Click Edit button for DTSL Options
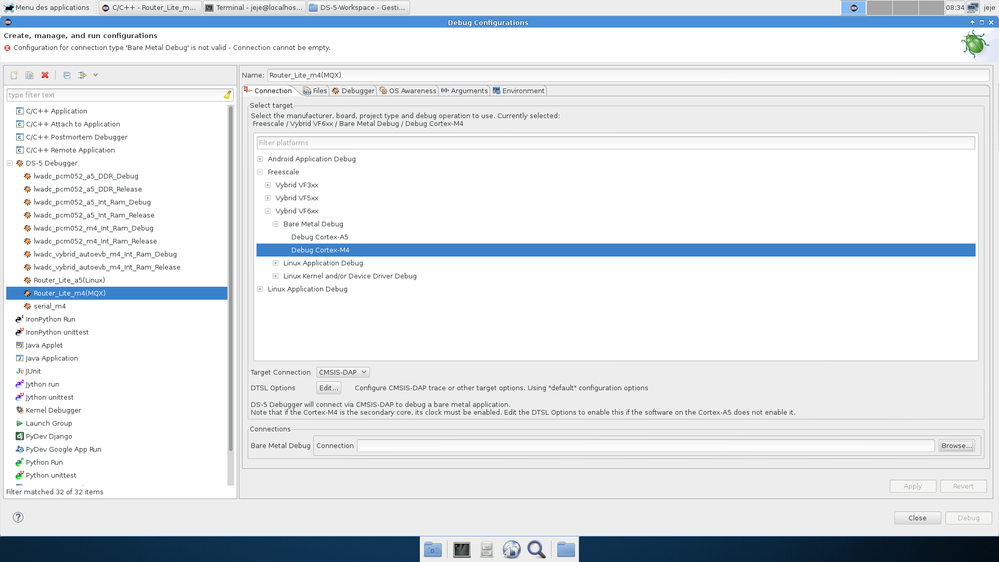999x562 pixels. [x=328, y=388]
